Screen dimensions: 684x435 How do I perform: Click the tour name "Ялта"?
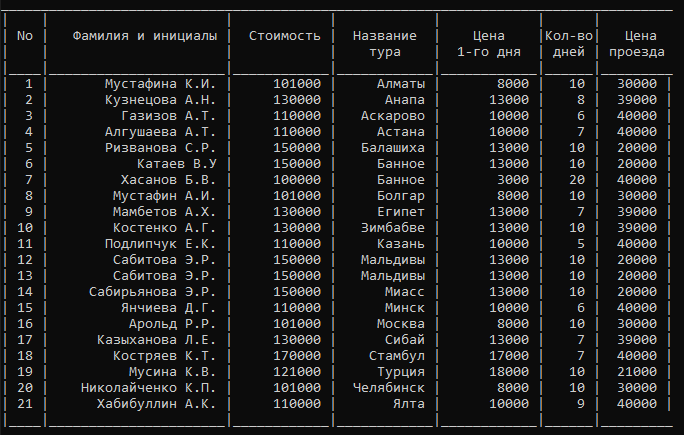point(409,404)
